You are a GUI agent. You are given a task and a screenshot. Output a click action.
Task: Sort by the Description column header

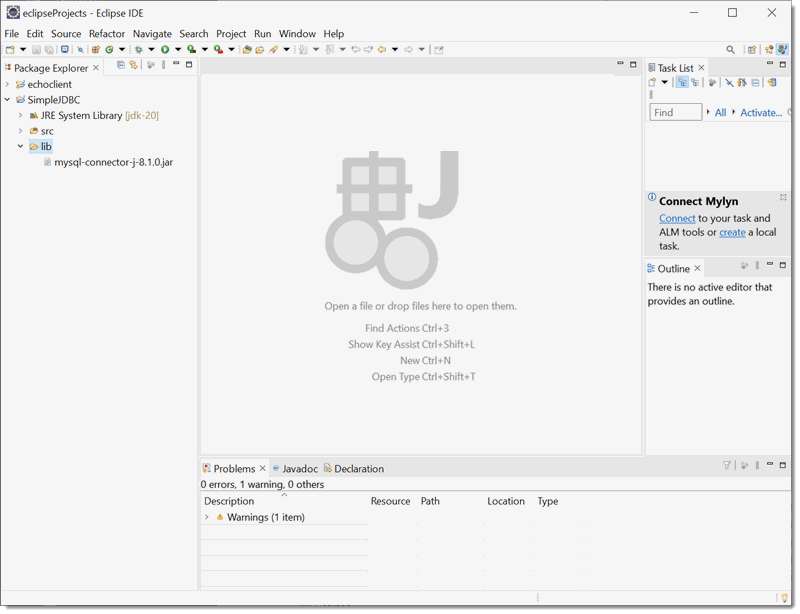[229, 501]
